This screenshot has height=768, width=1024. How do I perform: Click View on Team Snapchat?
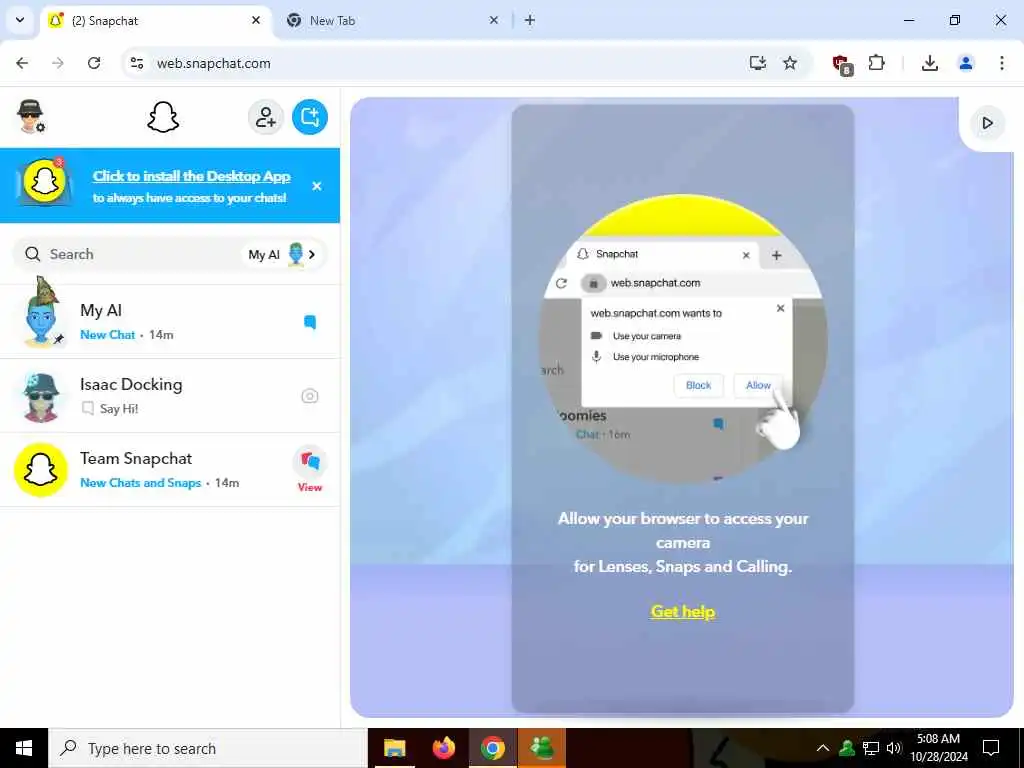[x=310, y=470]
